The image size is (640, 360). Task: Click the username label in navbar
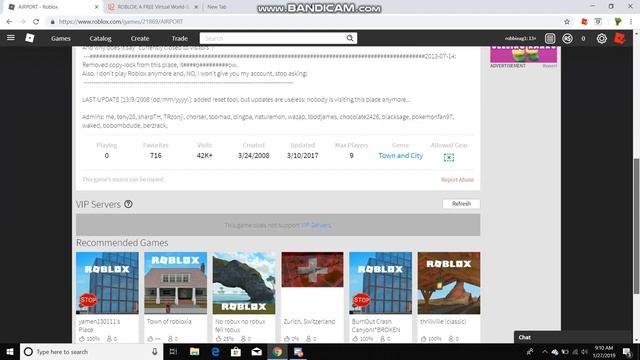[520, 38]
